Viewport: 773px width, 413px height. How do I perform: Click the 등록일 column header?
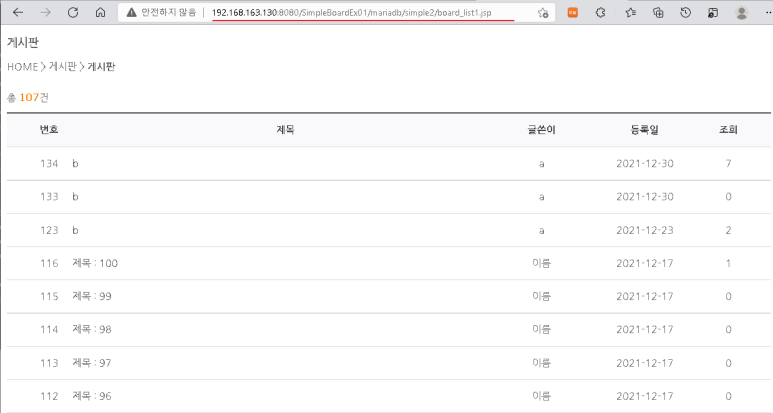(644, 130)
